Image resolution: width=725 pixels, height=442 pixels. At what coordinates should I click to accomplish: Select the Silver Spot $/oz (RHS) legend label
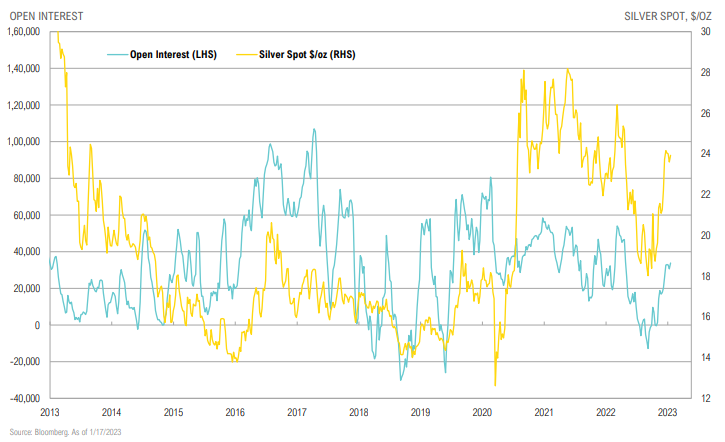[315, 55]
